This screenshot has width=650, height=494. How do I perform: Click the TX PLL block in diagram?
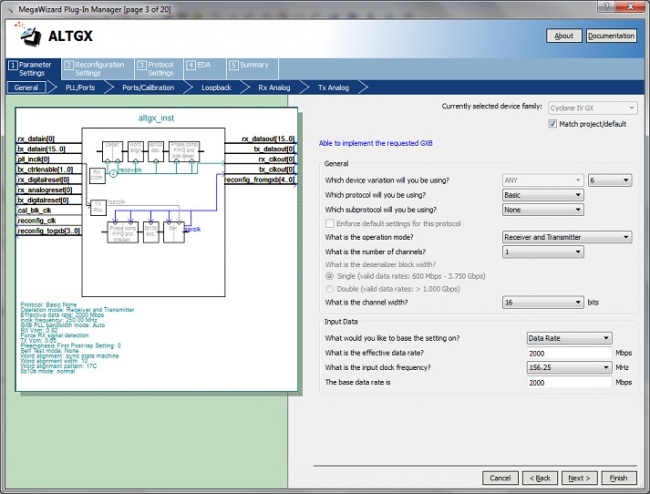[x=98, y=207]
